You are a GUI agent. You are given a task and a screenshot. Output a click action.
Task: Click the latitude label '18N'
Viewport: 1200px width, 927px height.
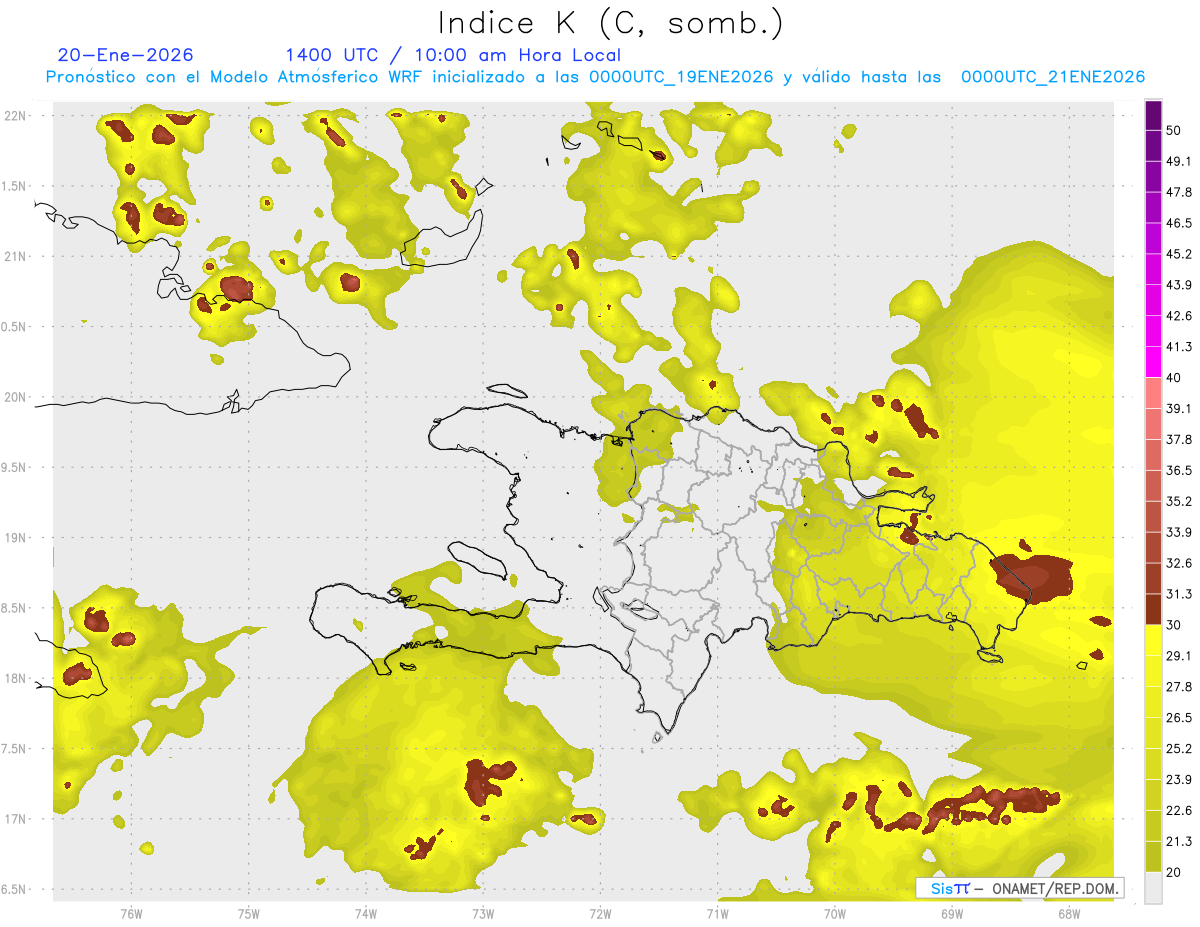[14, 678]
